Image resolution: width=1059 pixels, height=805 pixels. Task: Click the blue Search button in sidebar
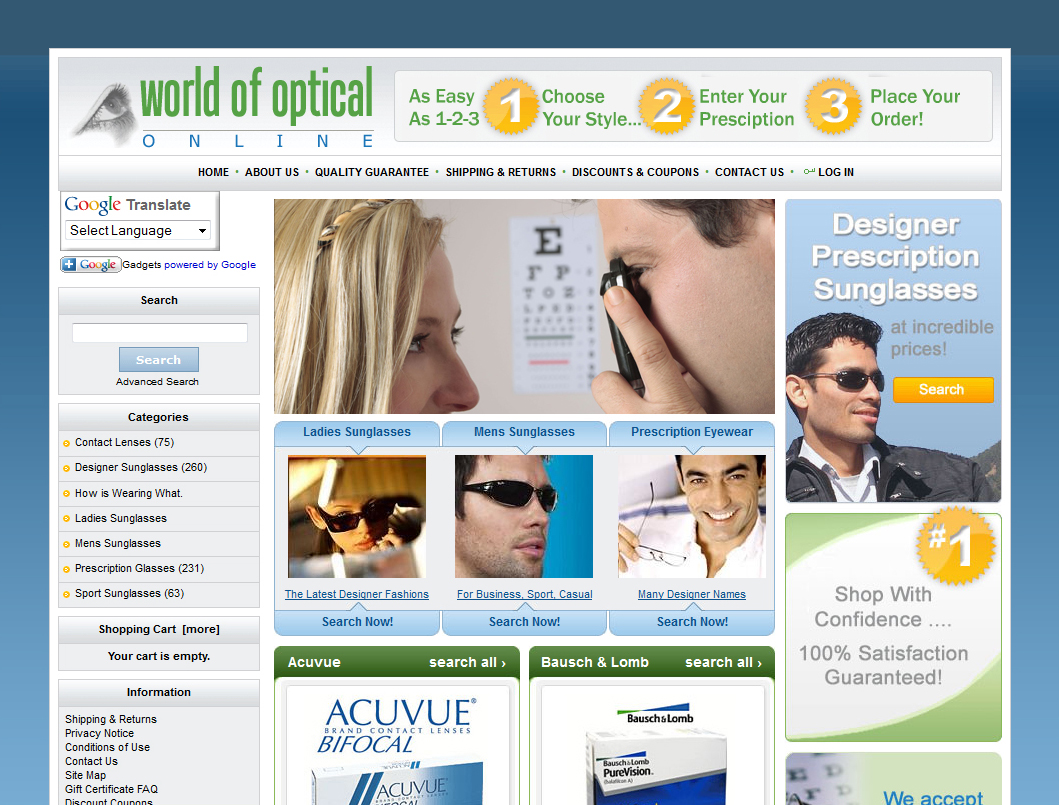(x=159, y=360)
